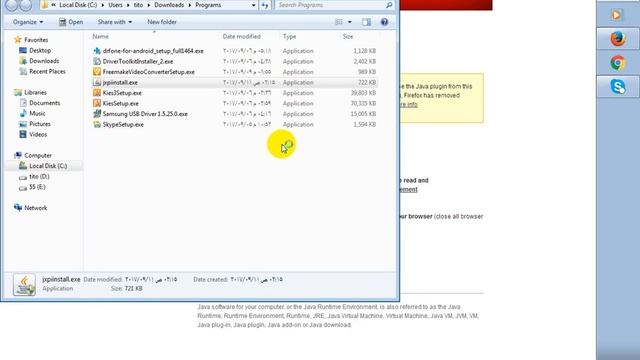Screen dimensions: 640x360
Task: Click Users in the address breadcrumb
Action: tap(115, 5)
